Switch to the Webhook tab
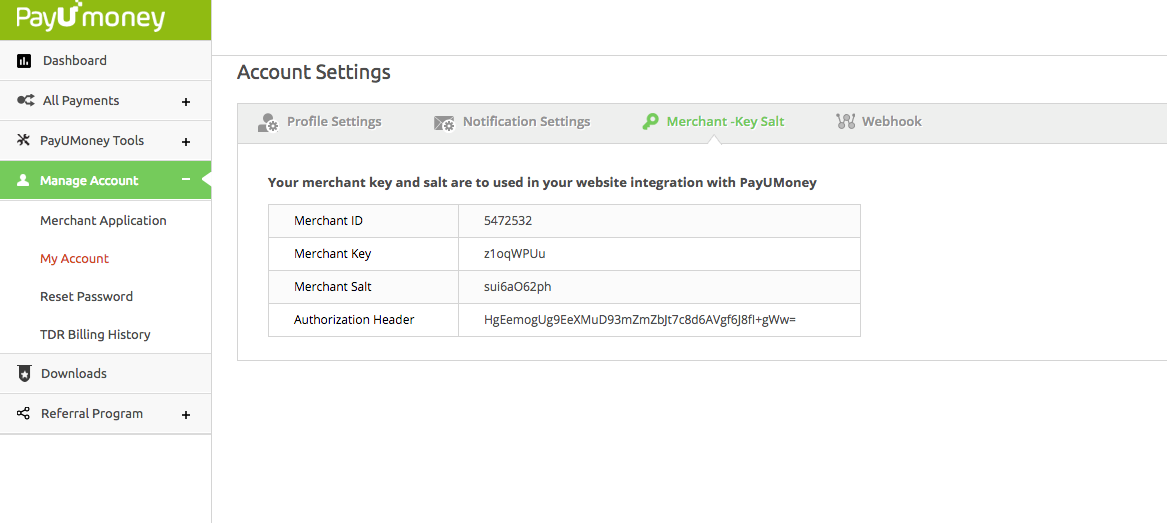Viewport: 1167px width, 523px height. pos(891,122)
